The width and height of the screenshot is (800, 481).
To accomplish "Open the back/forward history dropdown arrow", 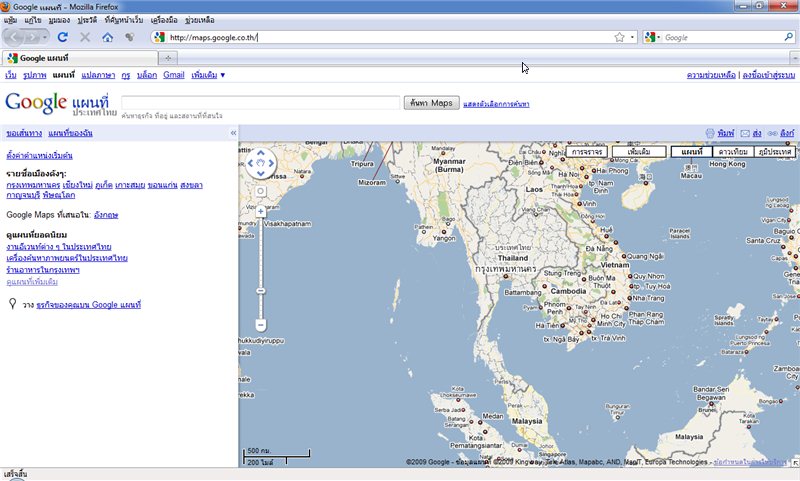I will click(x=45, y=37).
